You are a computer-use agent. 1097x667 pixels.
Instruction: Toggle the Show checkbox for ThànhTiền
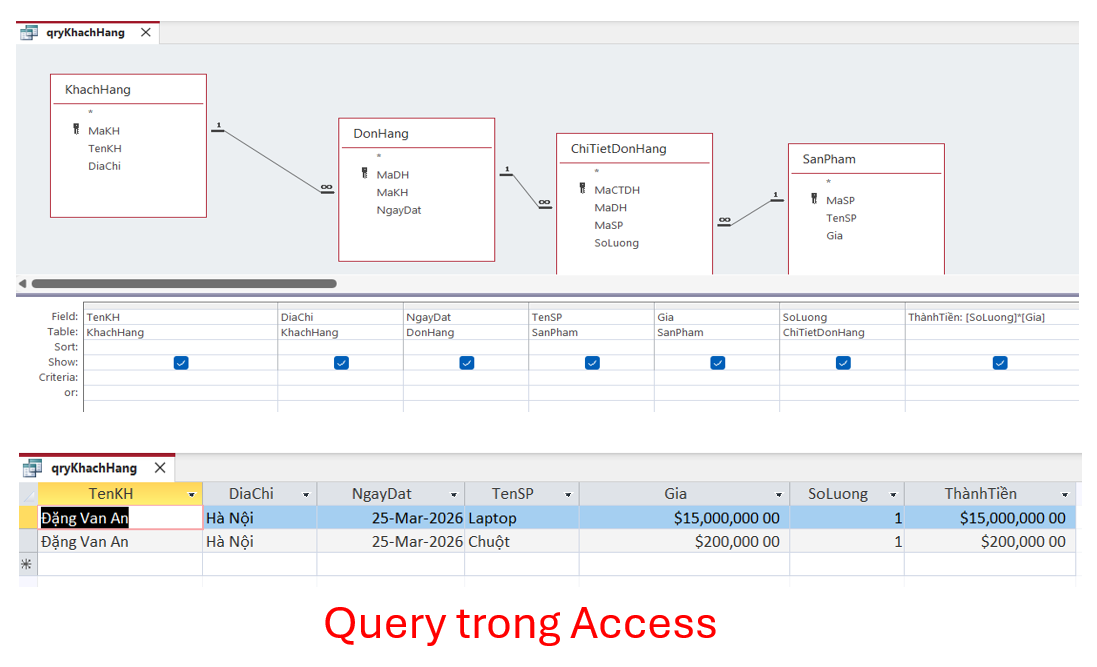click(999, 362)
